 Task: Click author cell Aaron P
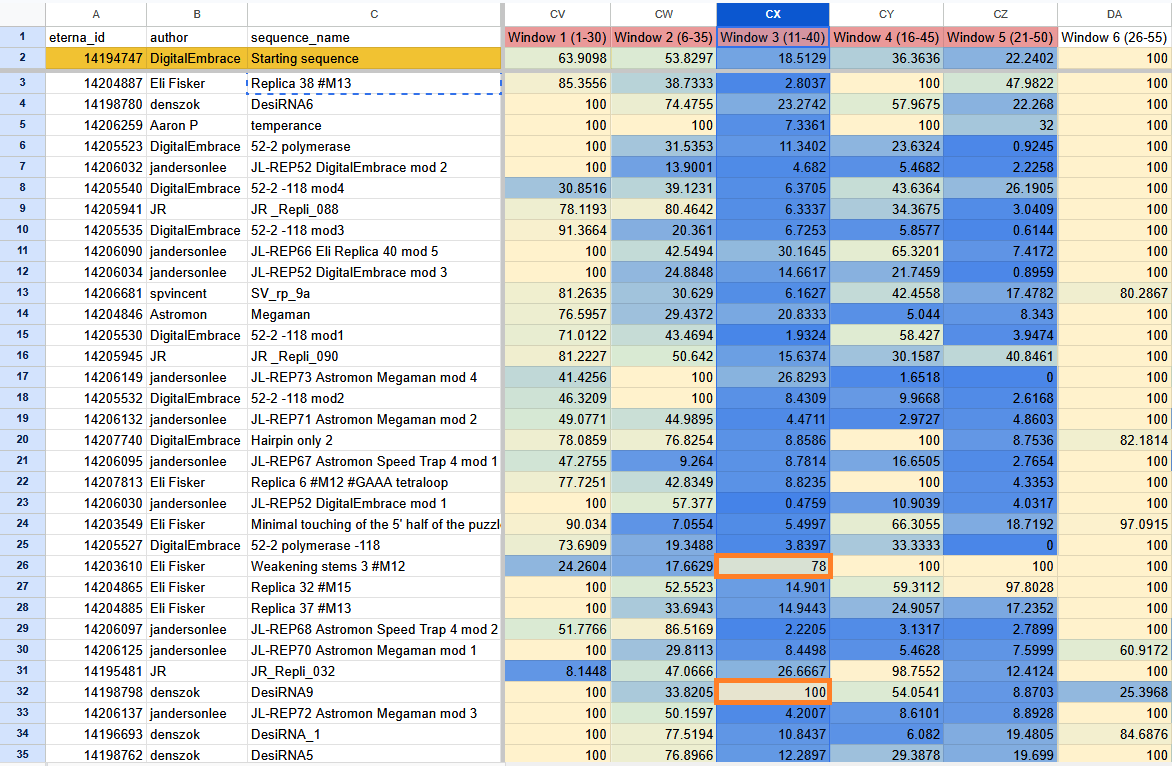pyautogui.click(x=197, y=126)
